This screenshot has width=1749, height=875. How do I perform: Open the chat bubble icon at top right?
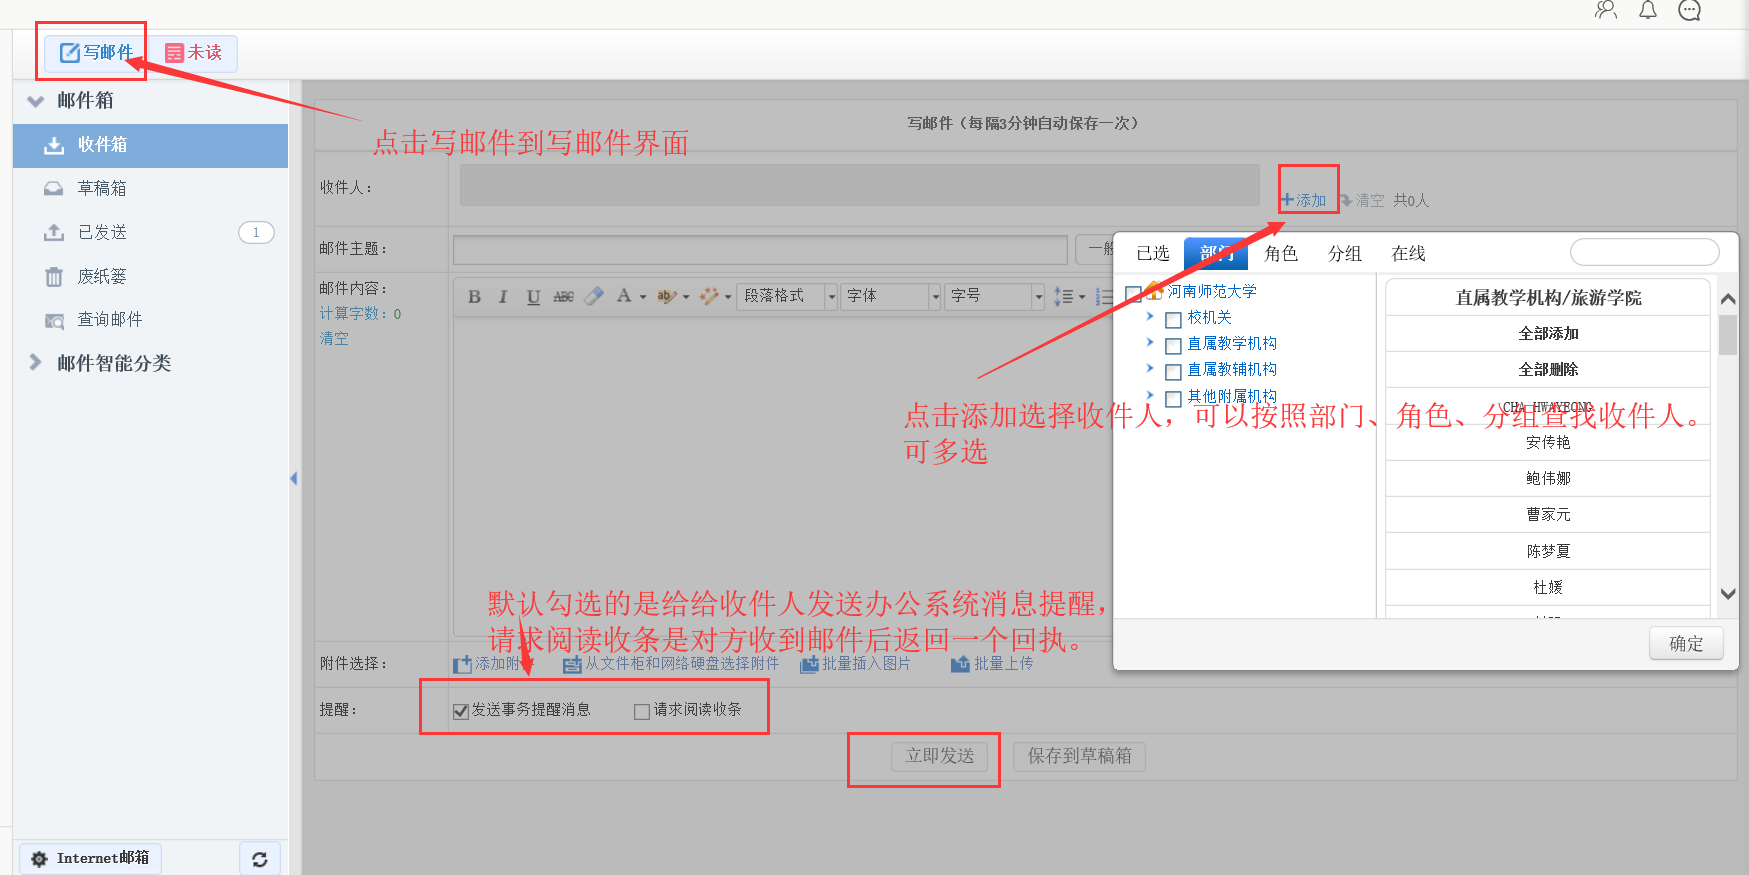[1689, 11]
